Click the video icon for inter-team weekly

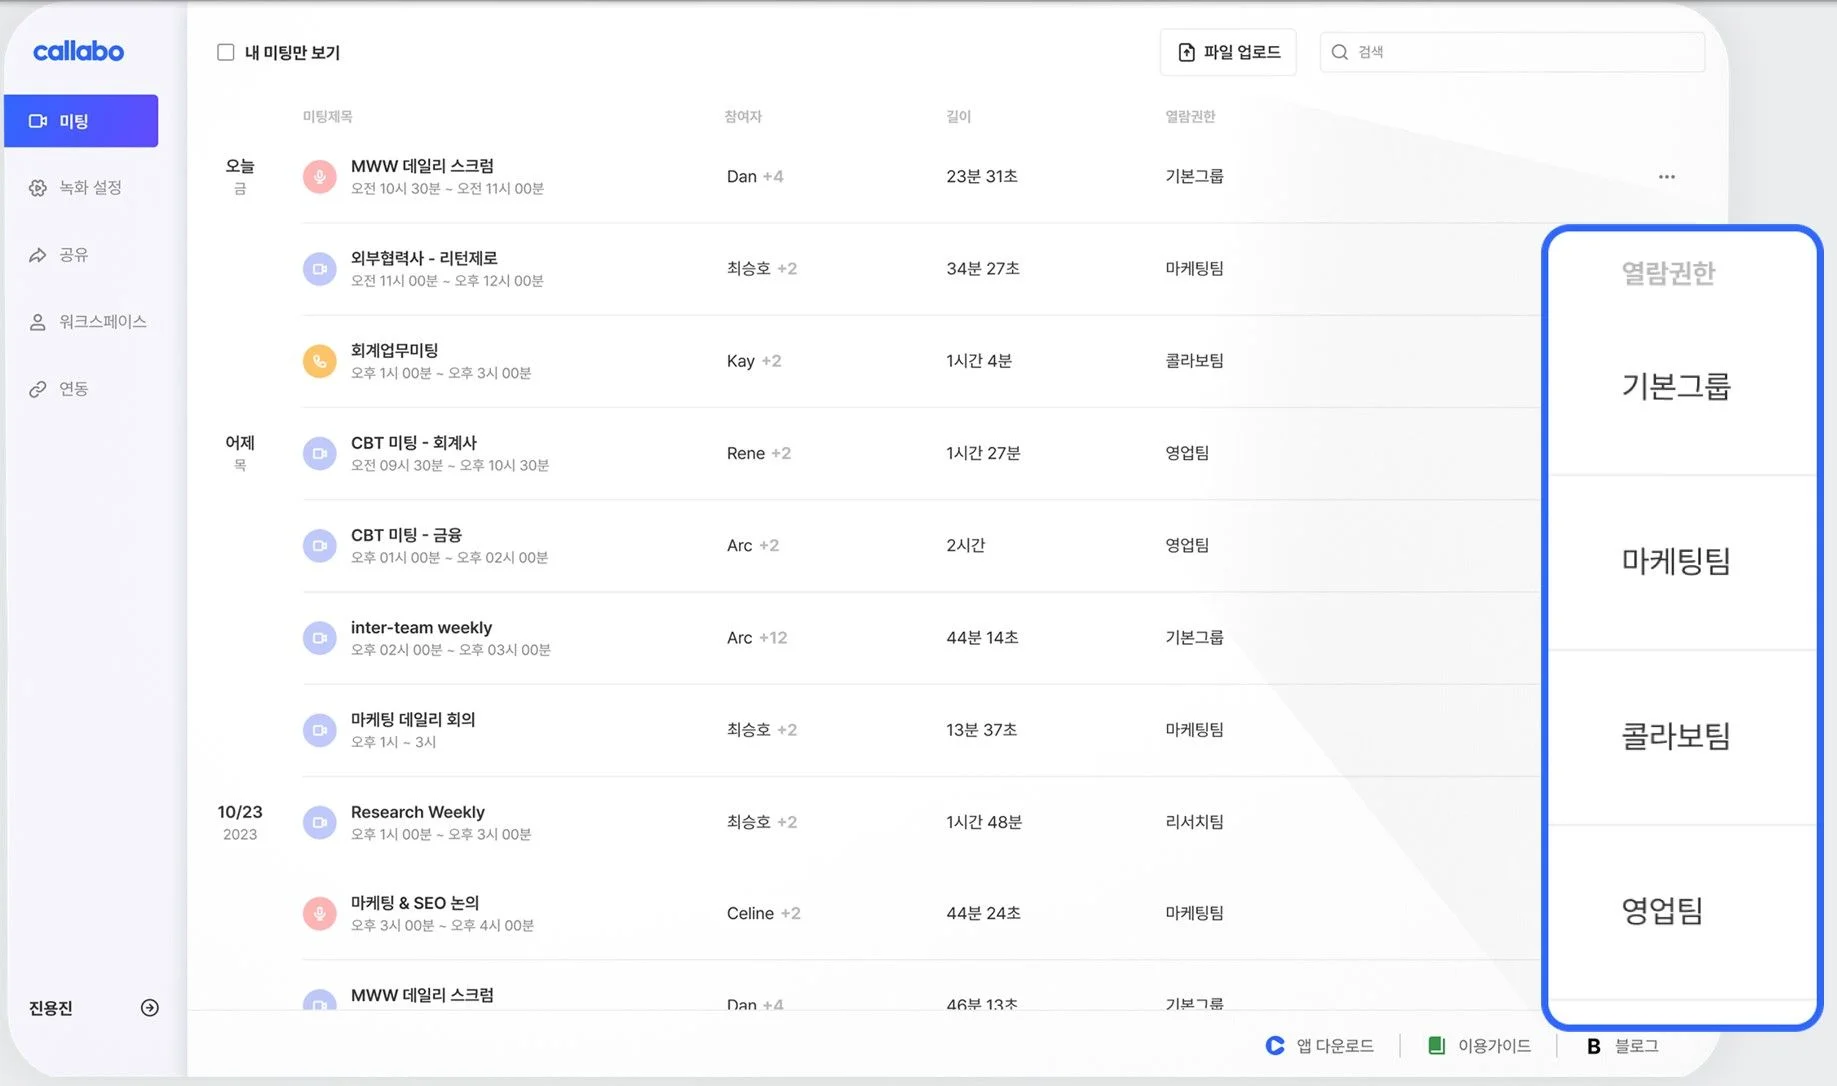click(x=319, y=638)
